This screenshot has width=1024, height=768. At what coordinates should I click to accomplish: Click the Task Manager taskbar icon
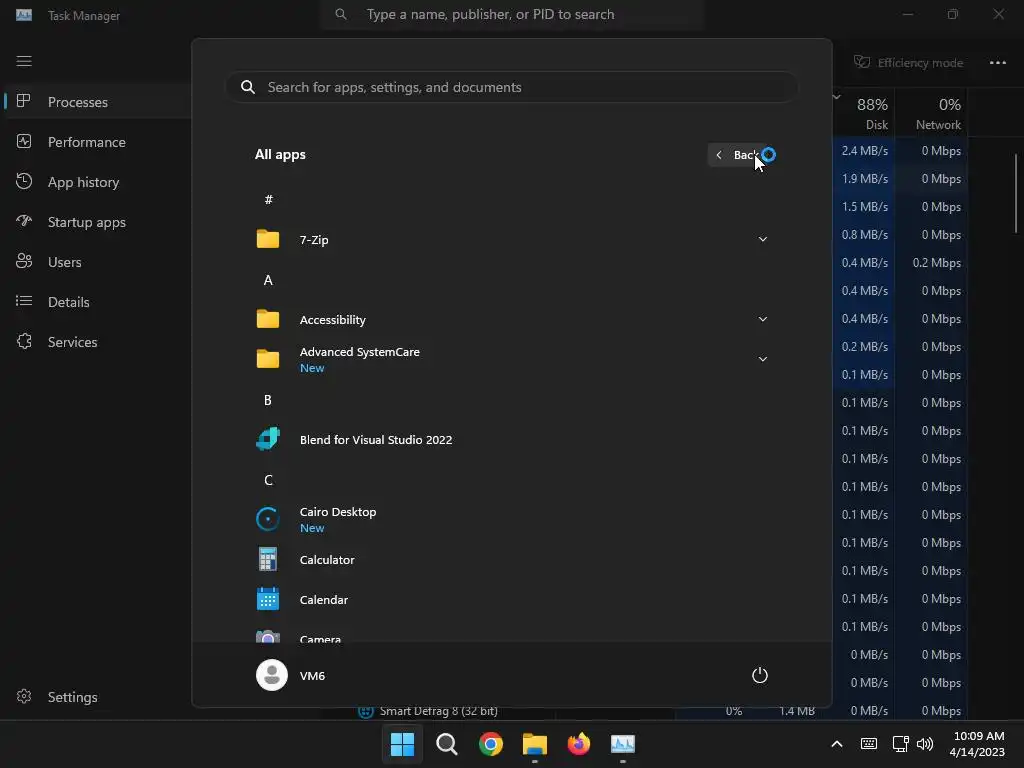(x=623, y=744)
